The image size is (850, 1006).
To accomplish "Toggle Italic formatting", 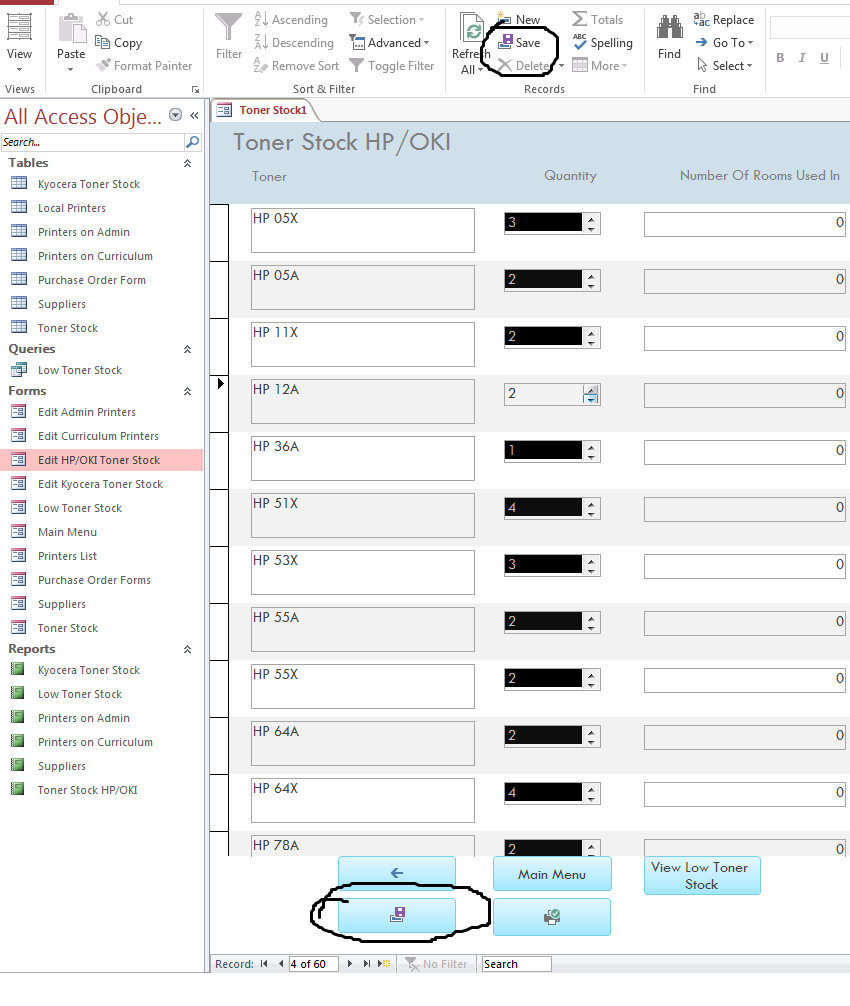I will click(x=802, y=58).
